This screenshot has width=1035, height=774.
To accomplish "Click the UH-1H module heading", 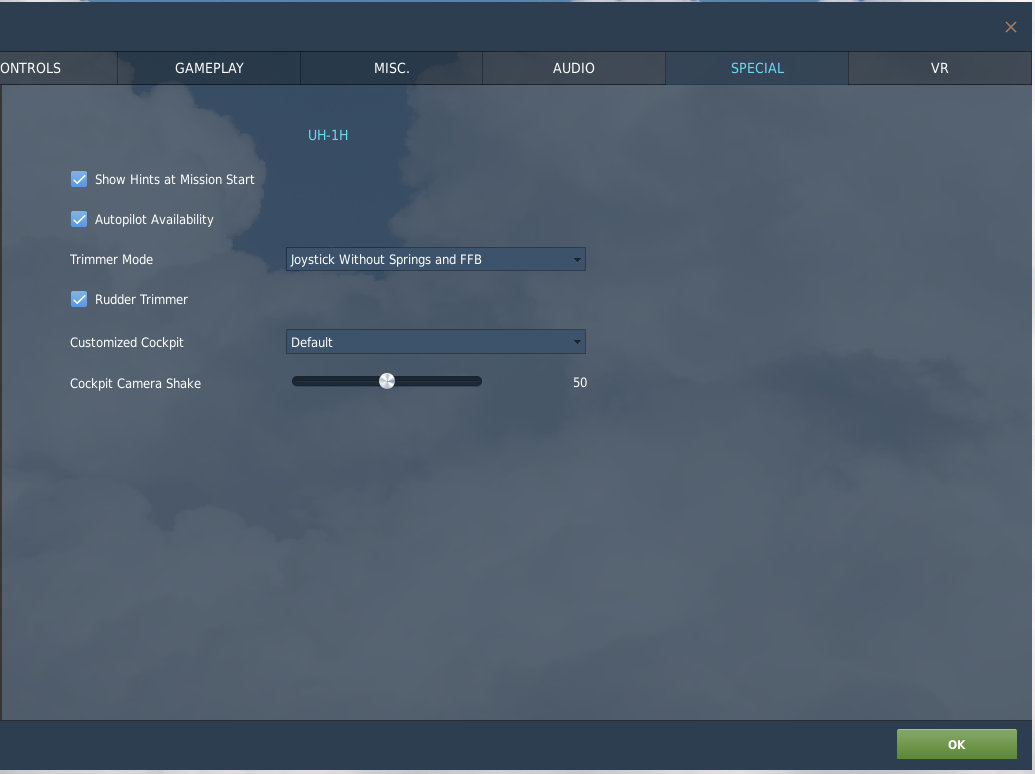I will [x=328, y=135].
